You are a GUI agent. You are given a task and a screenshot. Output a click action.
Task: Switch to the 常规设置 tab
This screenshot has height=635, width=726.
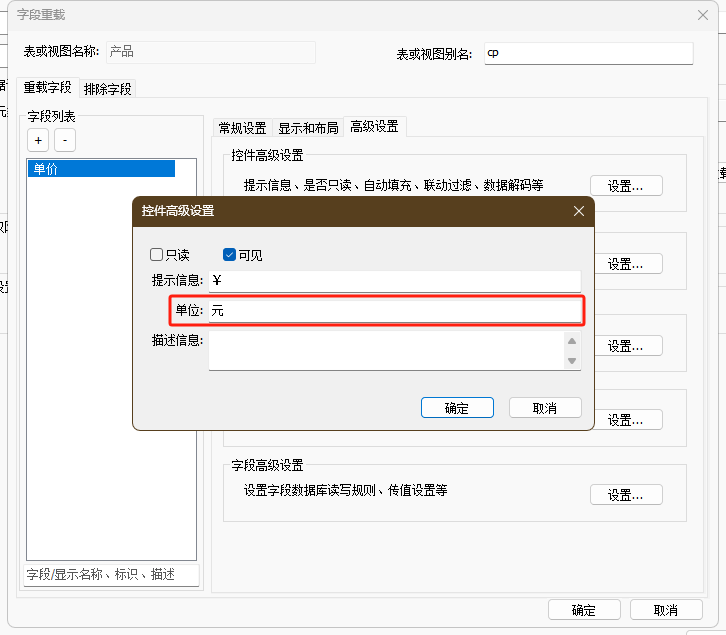[242, 128]
